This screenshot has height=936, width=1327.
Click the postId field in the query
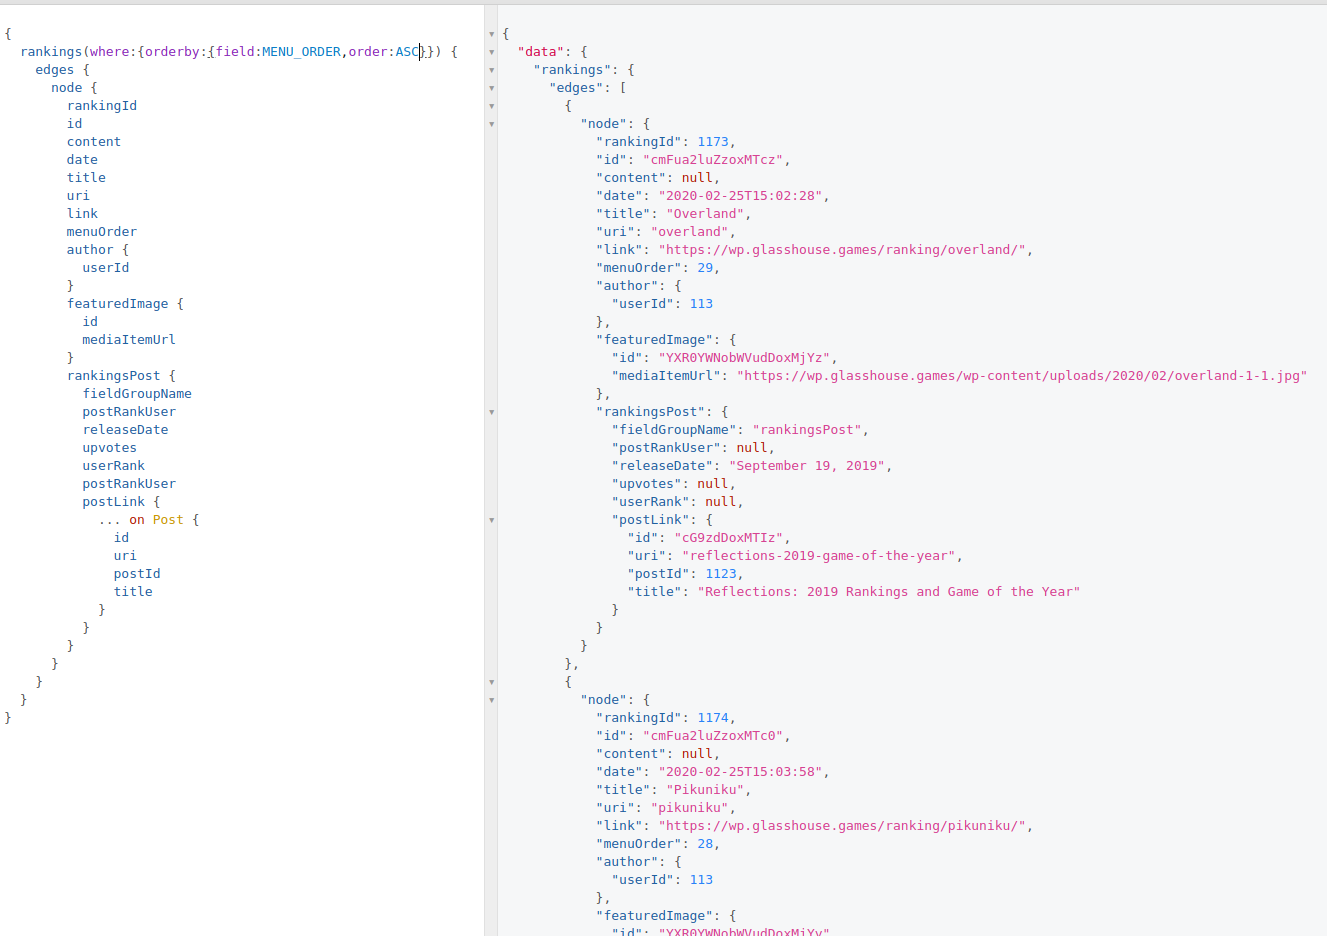(x=137, y=574)
